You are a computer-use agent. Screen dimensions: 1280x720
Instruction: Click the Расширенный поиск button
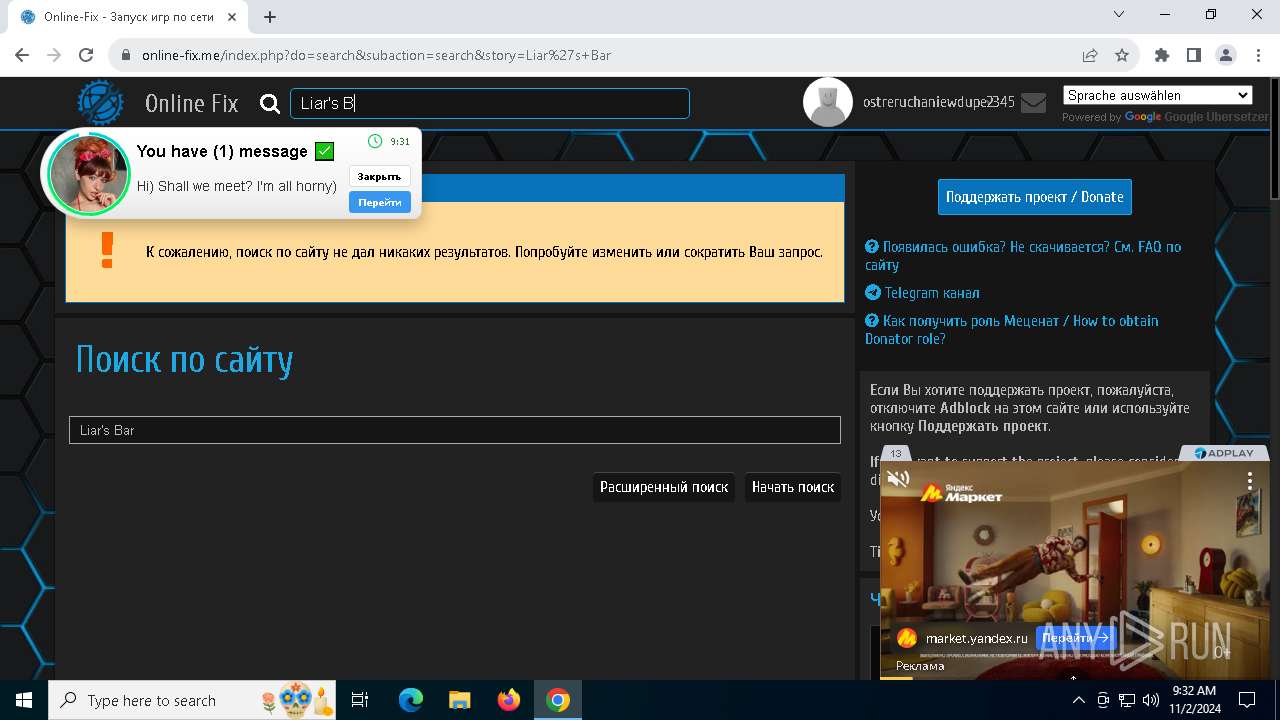pyautogui.click(x=664, y=487)
